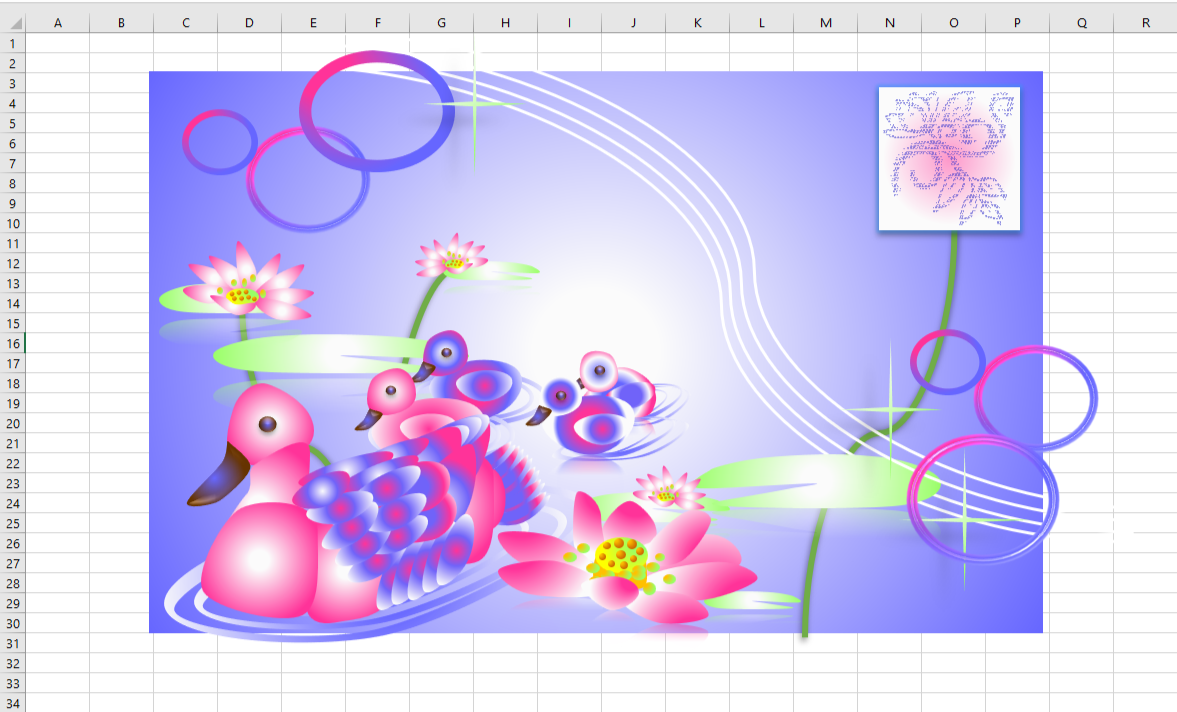1177x712 pixels.
Task: Select column I header
Action: 570,23
